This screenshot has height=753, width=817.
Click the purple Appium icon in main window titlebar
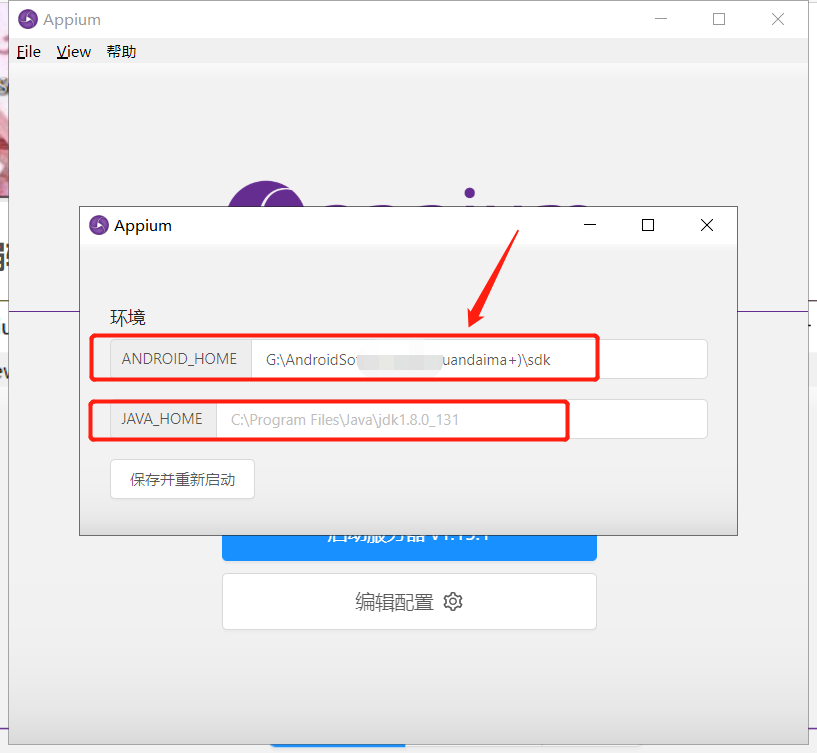click(x=29, y=18)
